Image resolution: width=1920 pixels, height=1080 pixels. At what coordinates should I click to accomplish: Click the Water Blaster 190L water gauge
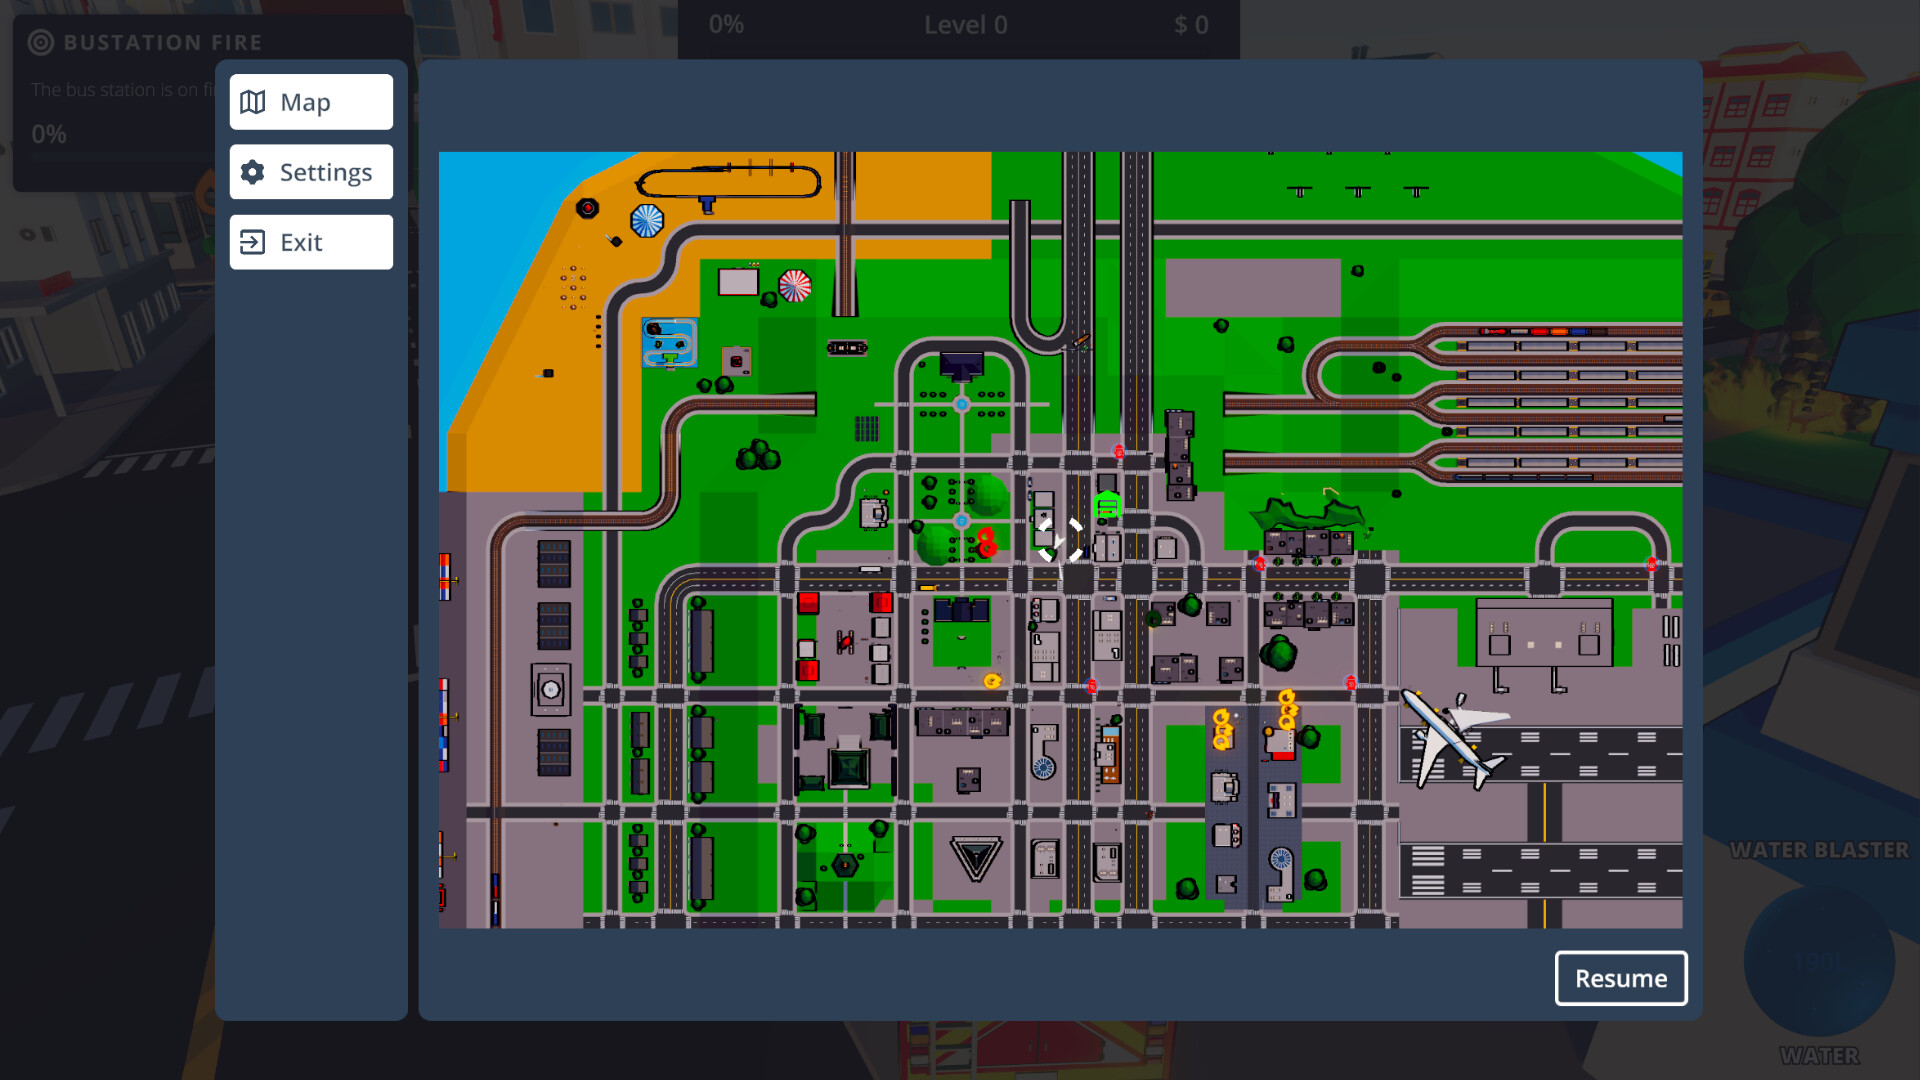(1818, 960)
